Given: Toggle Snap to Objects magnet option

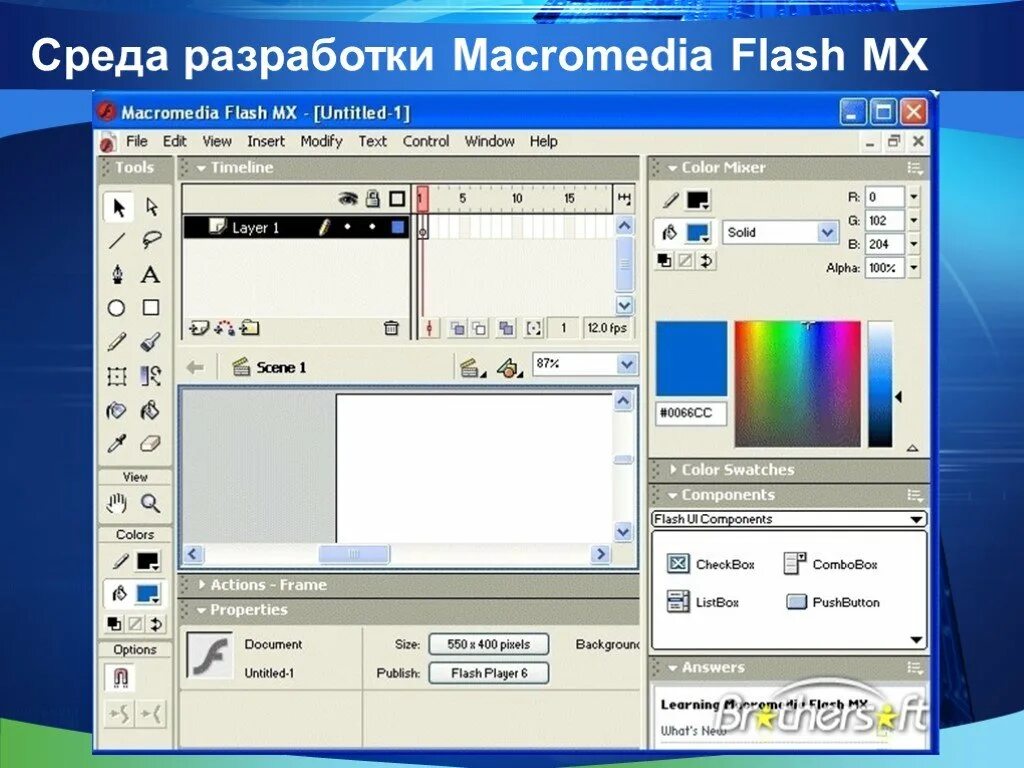Looking at the screenshot, I should 121,677.
